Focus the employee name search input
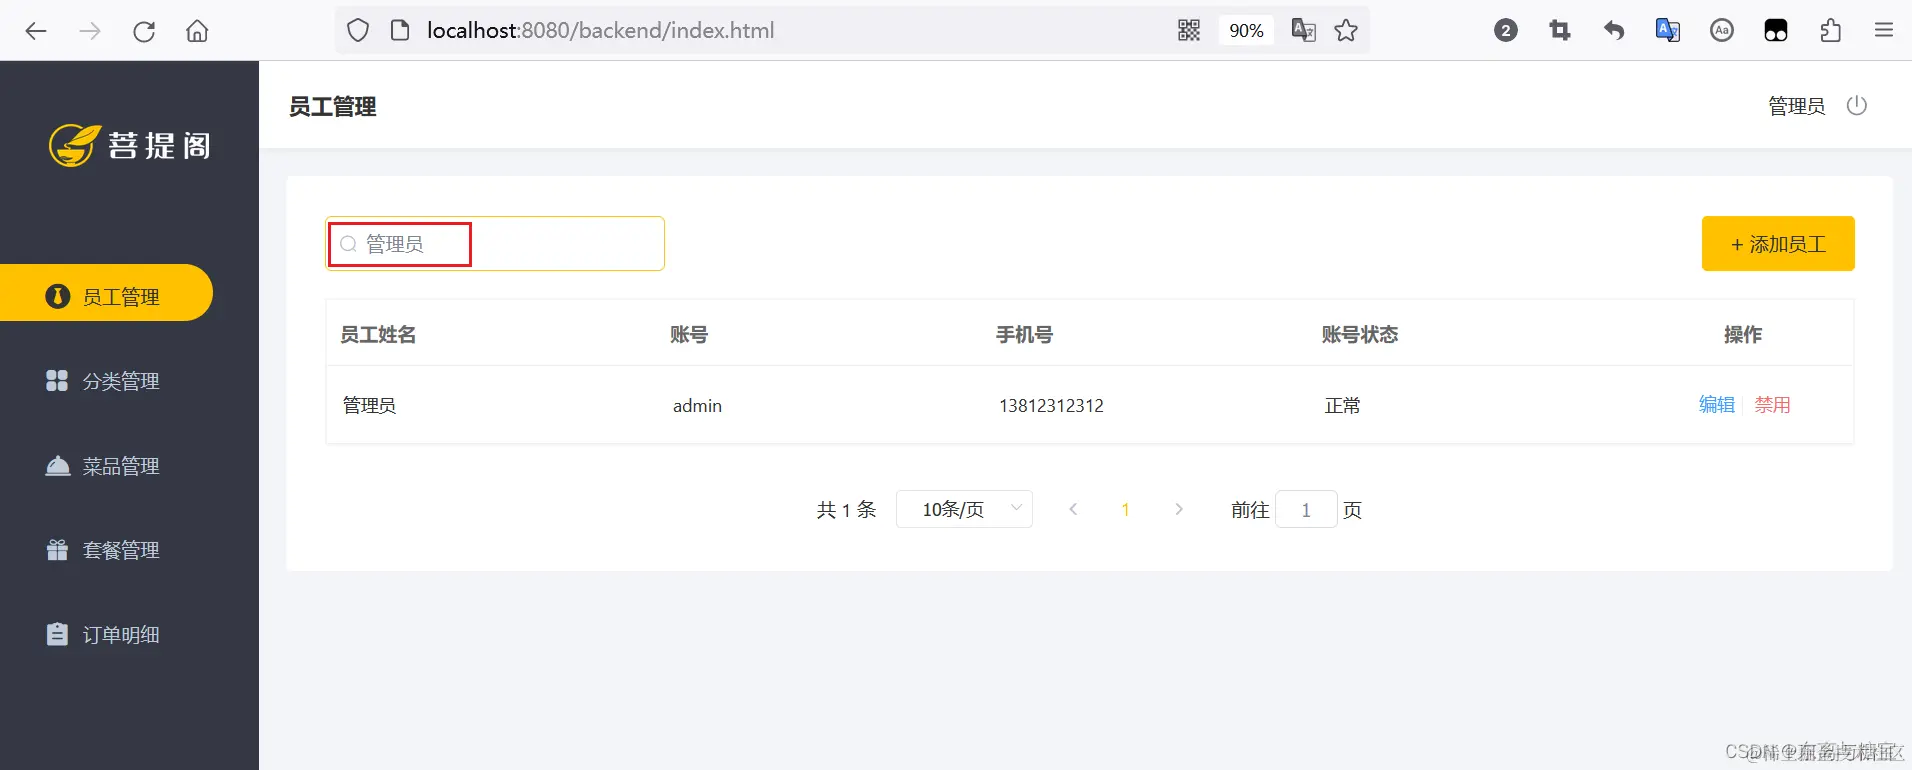This screenshot has height=770, width=1912. (x=495, y=244)
